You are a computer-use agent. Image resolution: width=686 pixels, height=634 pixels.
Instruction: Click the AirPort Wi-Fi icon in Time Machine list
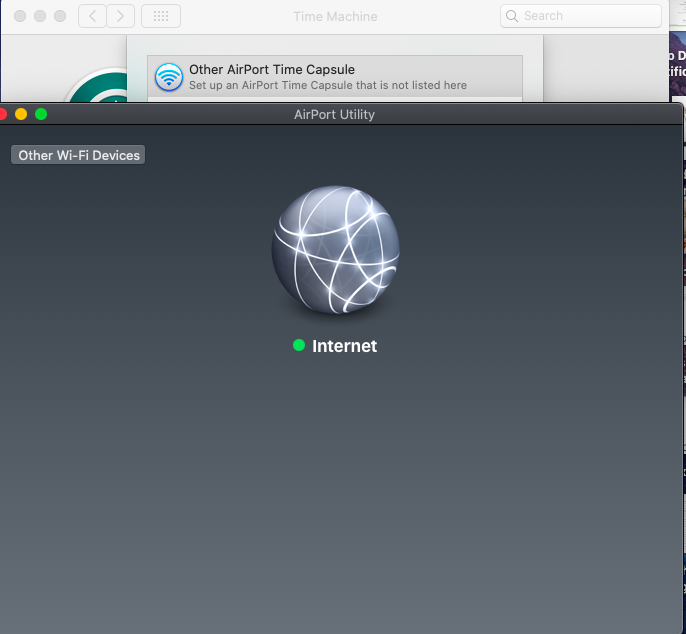168,77
